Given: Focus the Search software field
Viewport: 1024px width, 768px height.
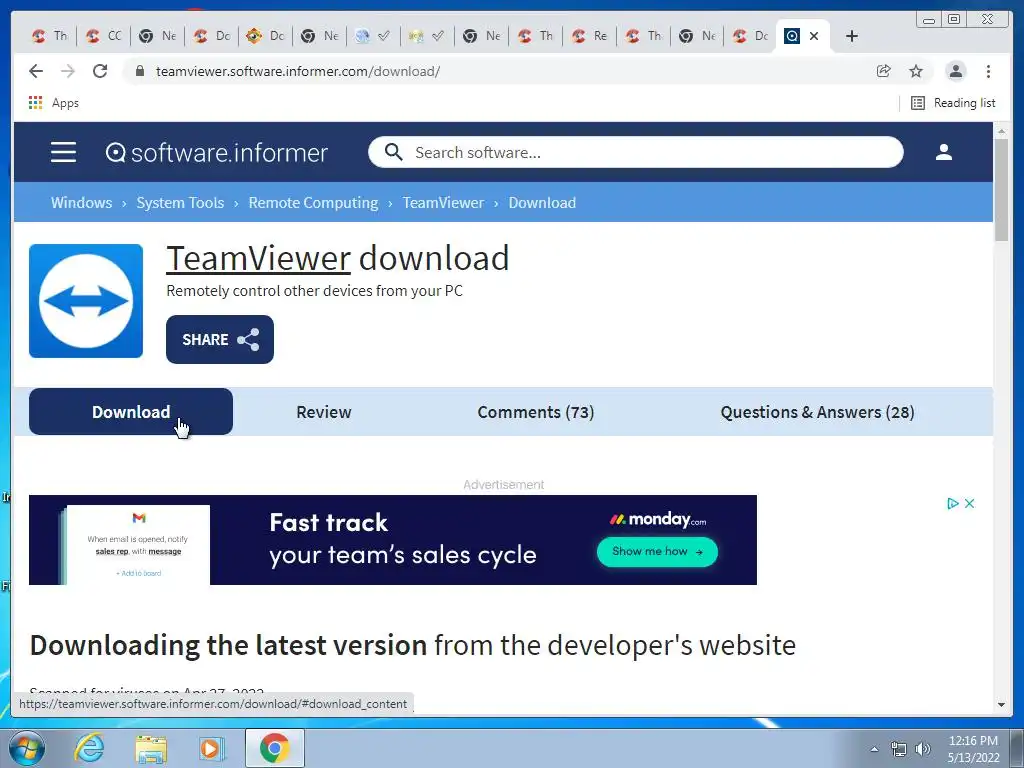Looking at the screenshot, I should pos(635,152).
